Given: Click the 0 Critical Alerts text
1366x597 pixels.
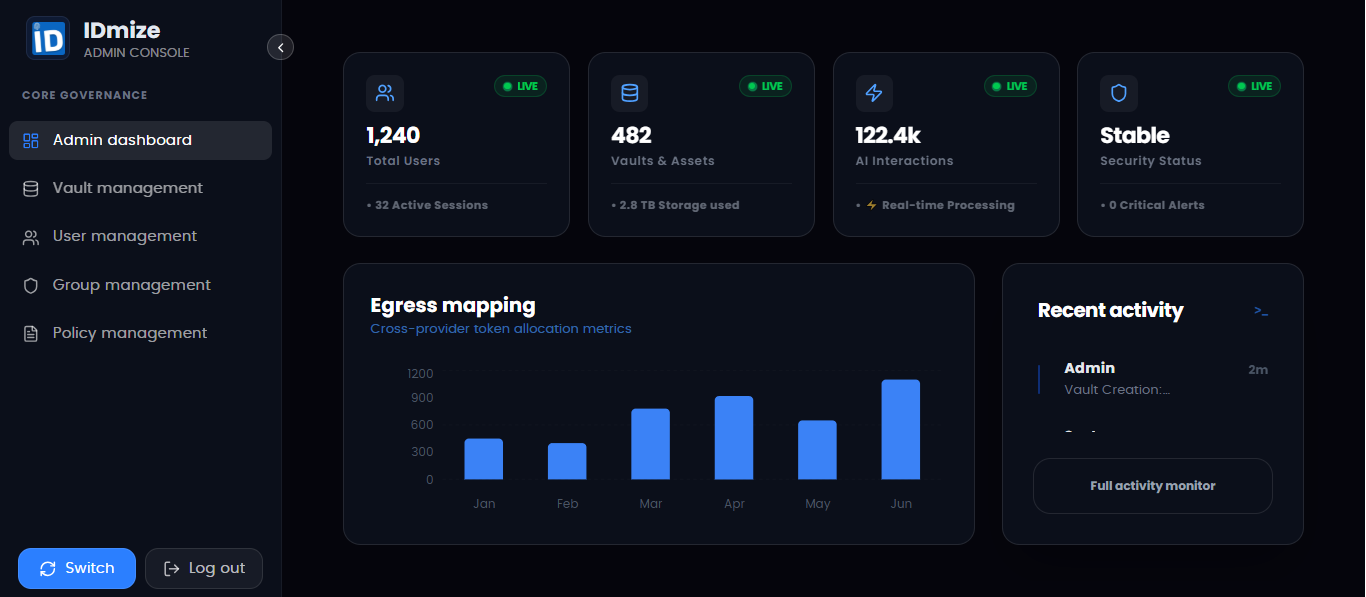Looking at the screenshot, I should 1157,205.
